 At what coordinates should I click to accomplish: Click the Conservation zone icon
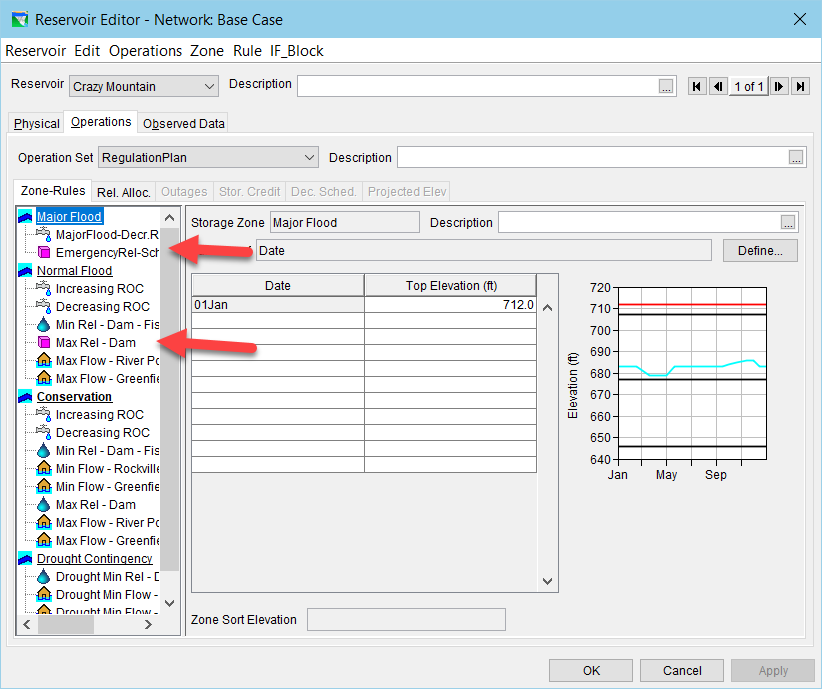(x=25, y=396)
